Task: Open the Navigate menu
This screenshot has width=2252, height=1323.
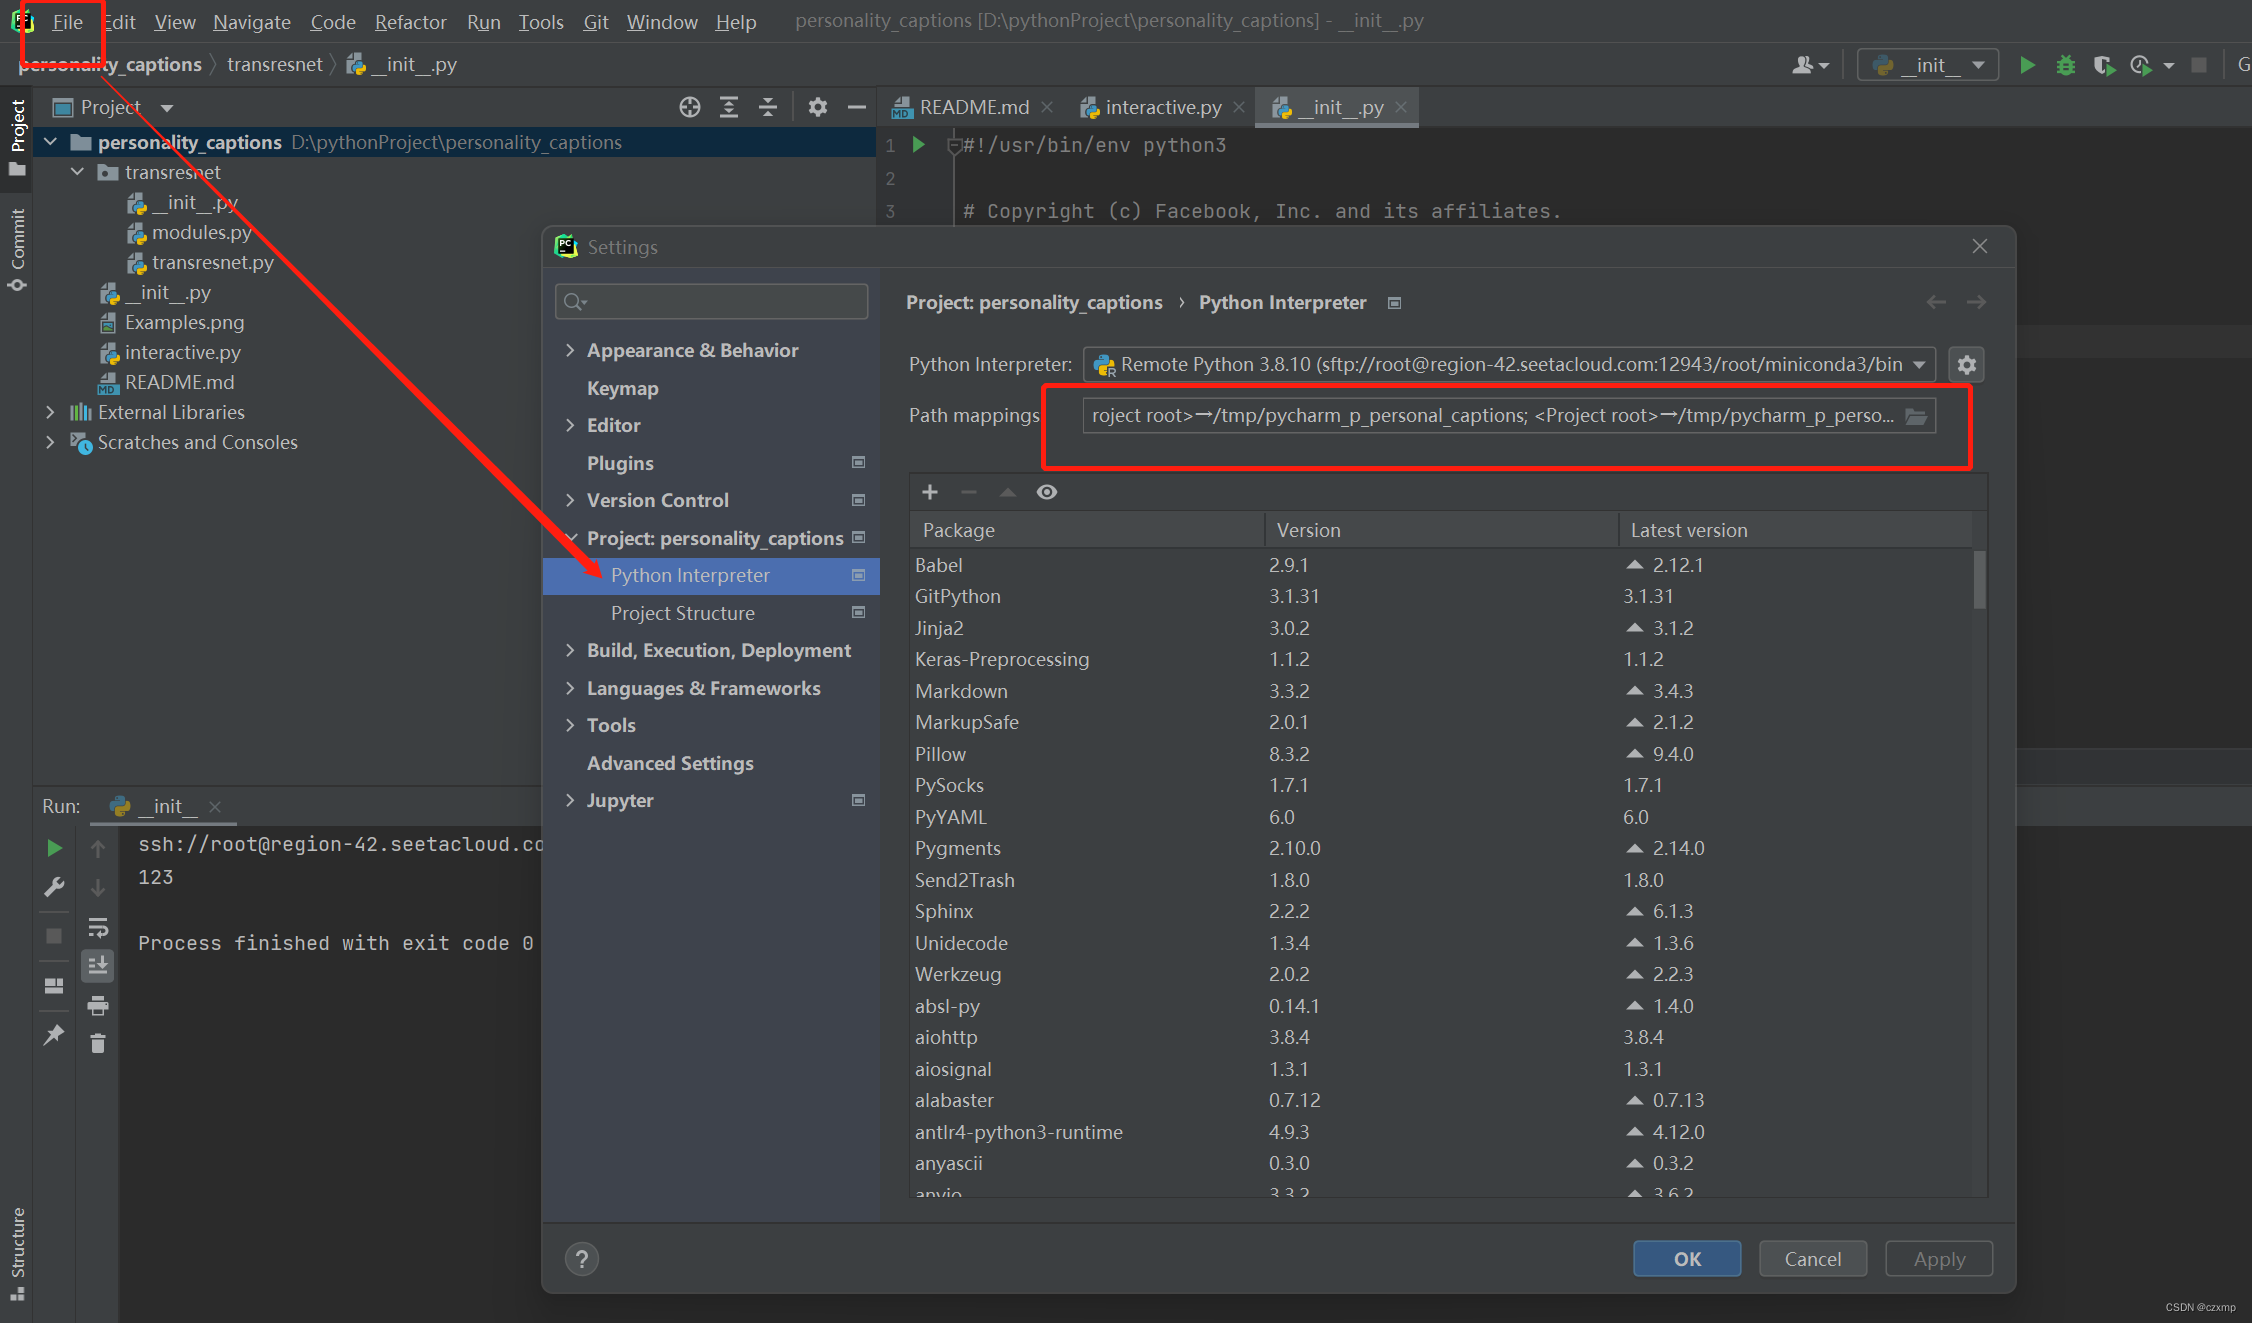Action: pyautogui.click(x=251, y=22)
